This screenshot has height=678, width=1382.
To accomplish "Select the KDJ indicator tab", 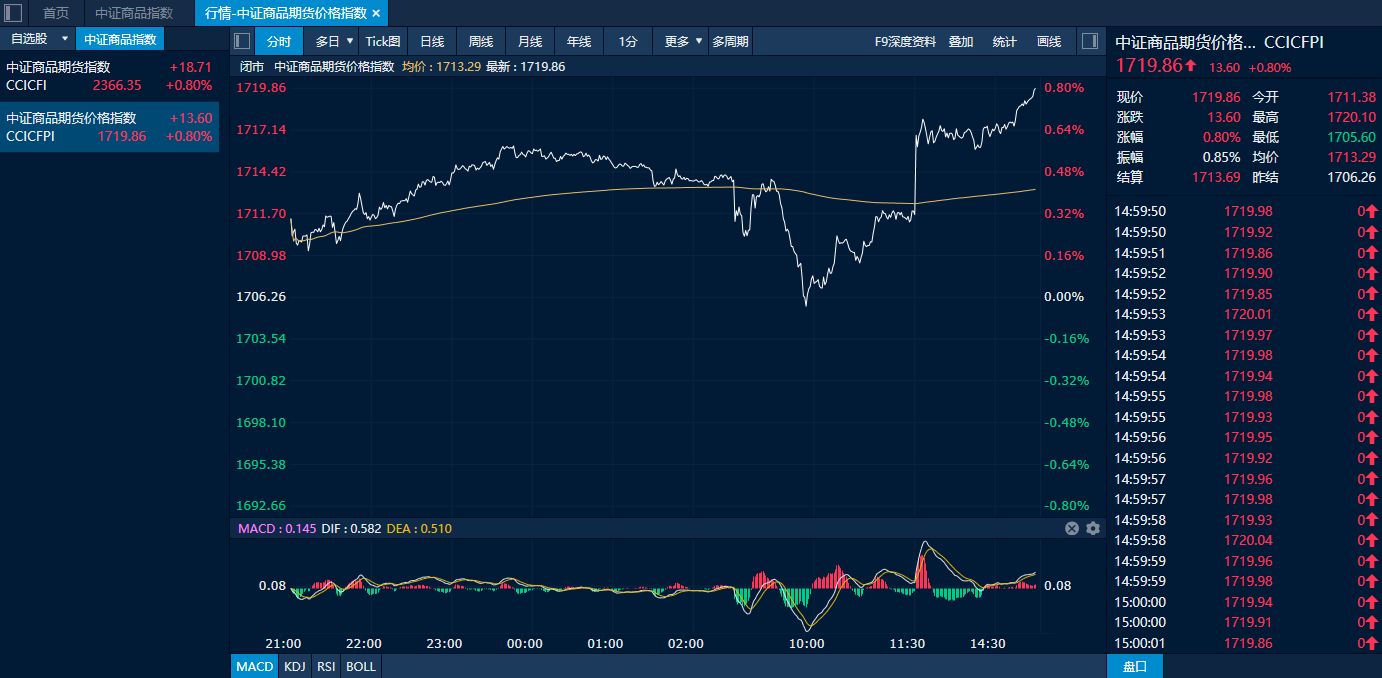I will (294, 666).
